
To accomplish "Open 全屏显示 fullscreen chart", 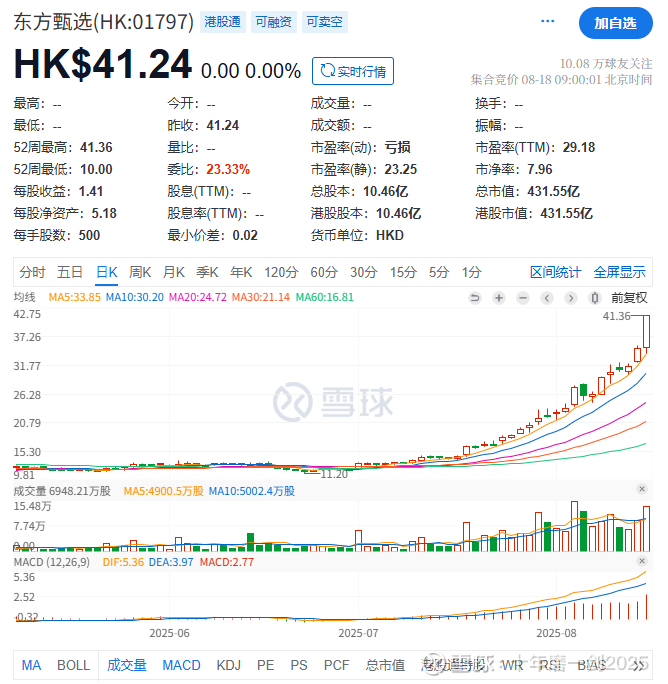I will (x=619, y=273).
